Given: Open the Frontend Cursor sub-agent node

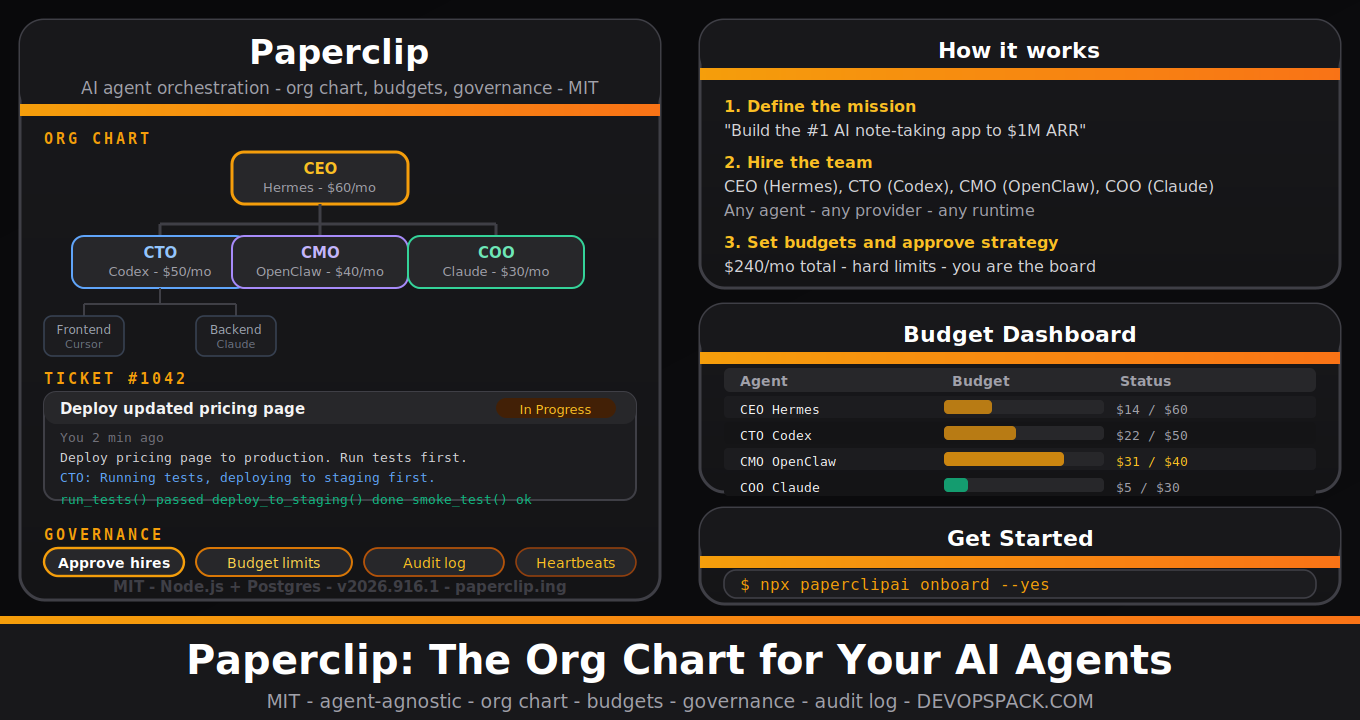Looking at the screenshot, I should pyautogui.click(x=84, y=336).
